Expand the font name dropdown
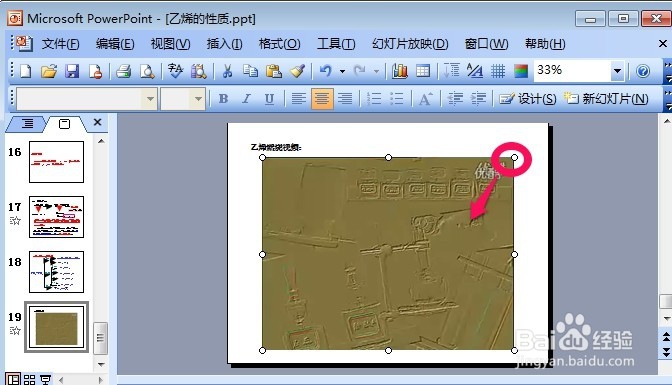The height and width of the screenshot is (385, 672). [150, 99]
